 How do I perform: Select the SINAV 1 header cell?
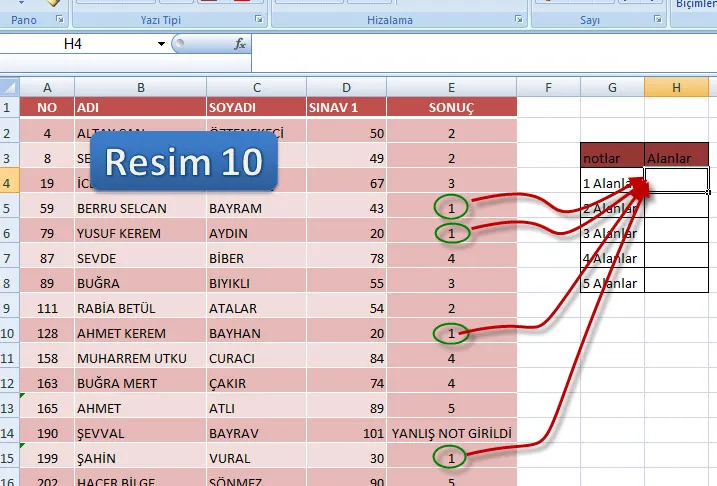pos(346,107)
